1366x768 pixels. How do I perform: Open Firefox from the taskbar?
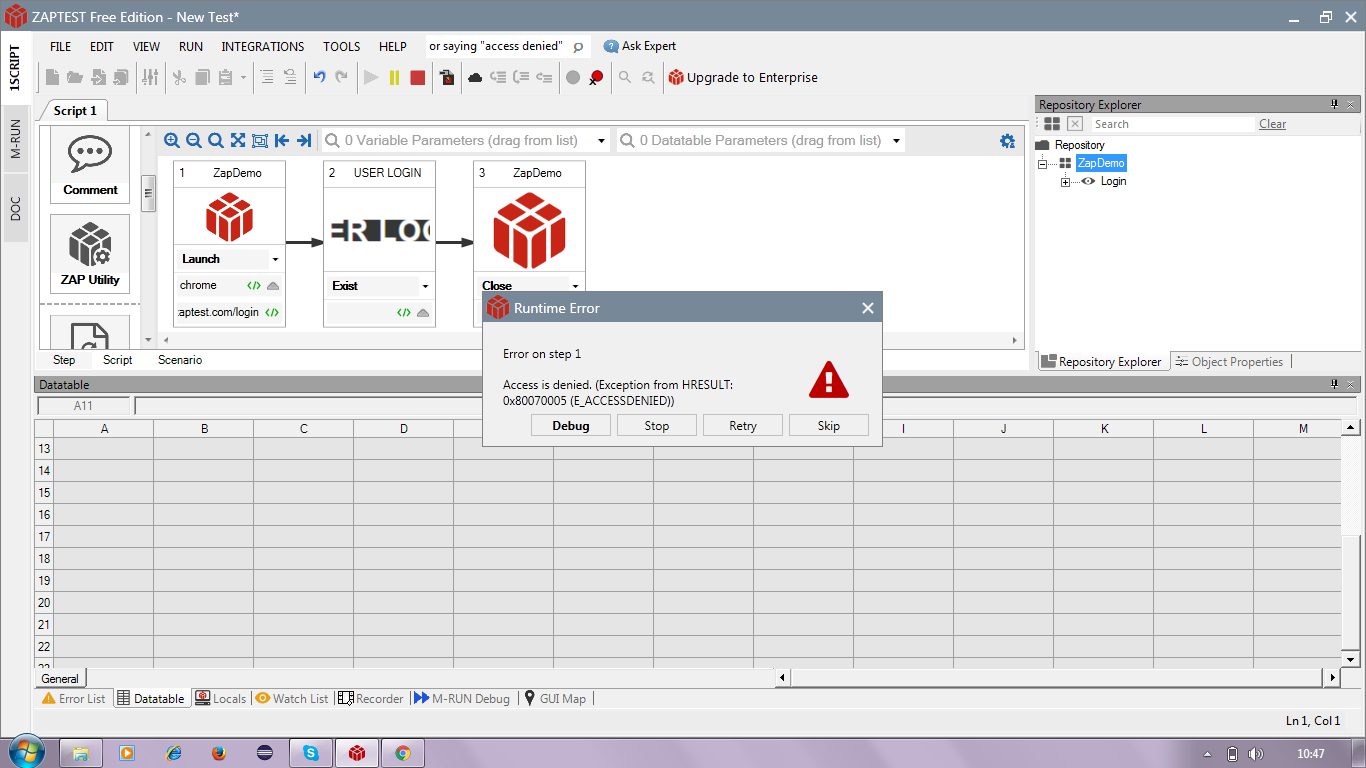[x=219, y=753]
